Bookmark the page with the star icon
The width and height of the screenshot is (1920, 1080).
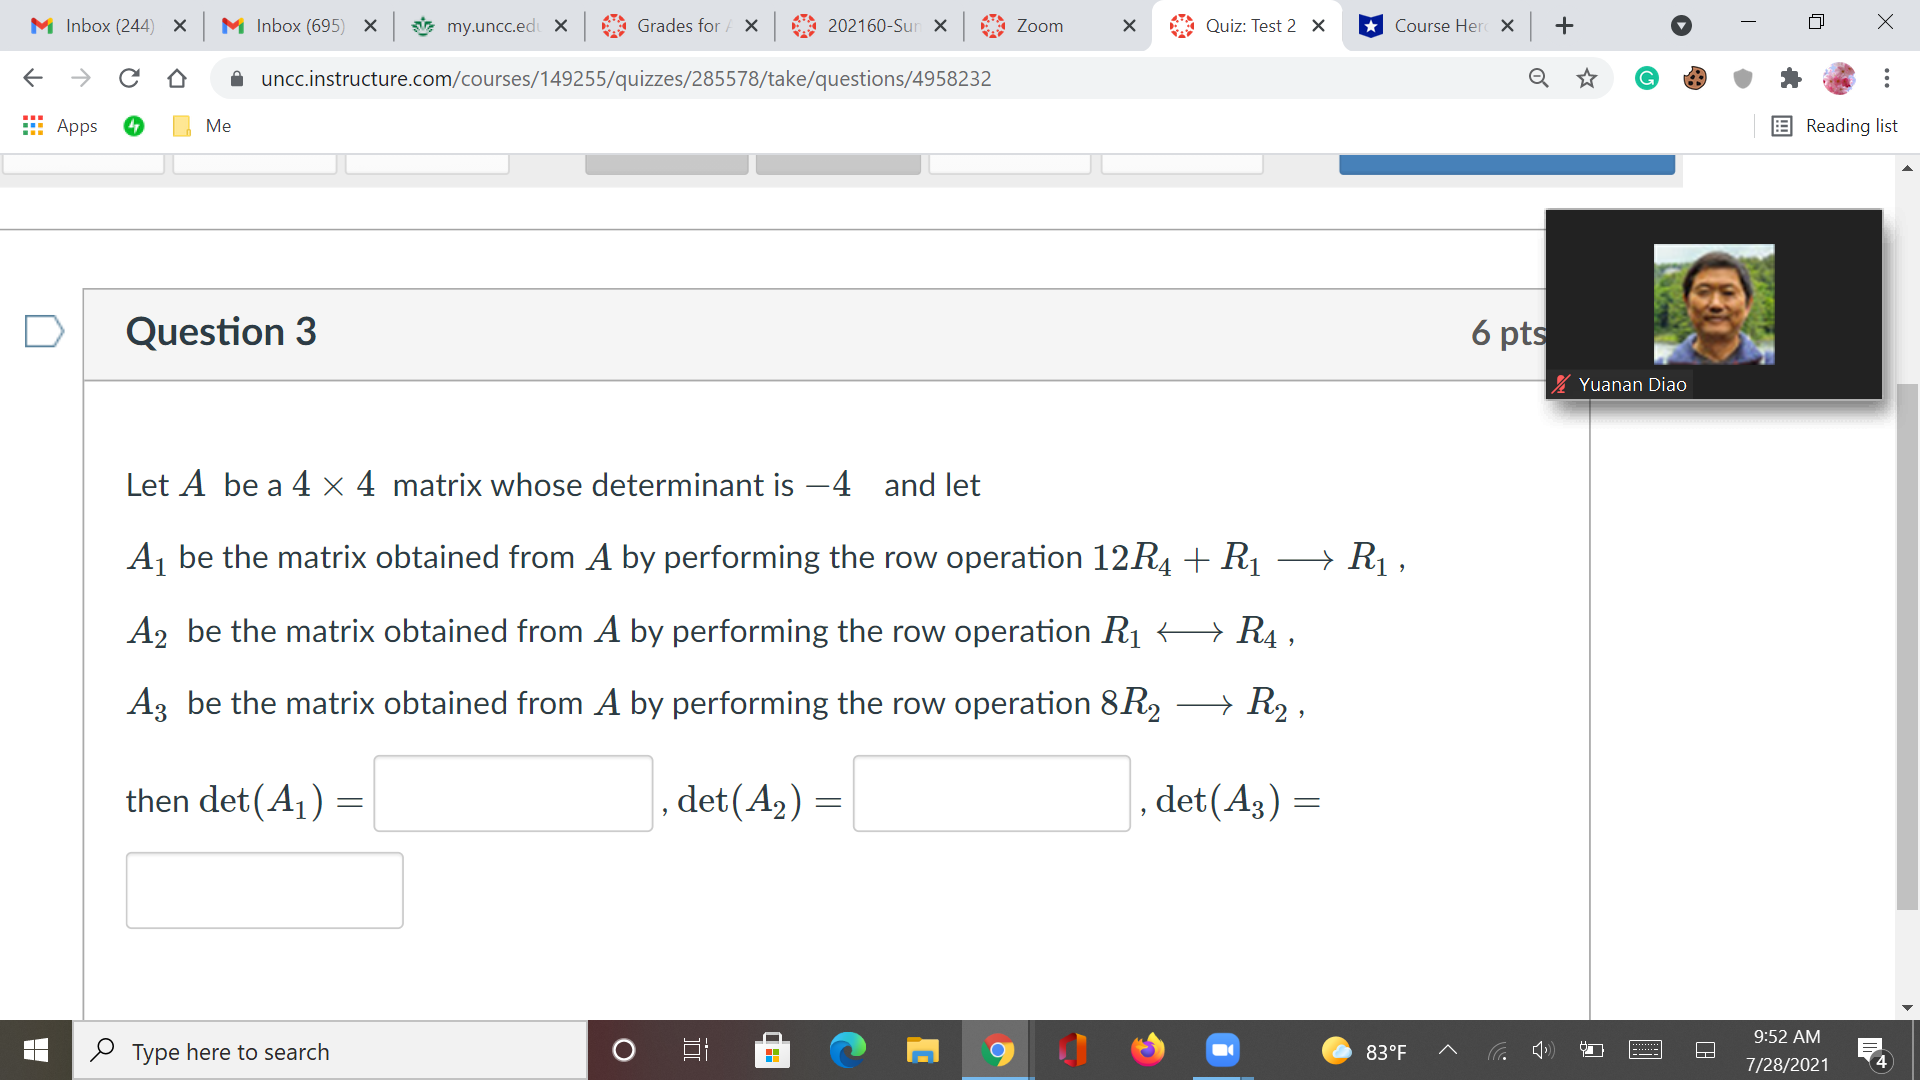point(1586,78)
